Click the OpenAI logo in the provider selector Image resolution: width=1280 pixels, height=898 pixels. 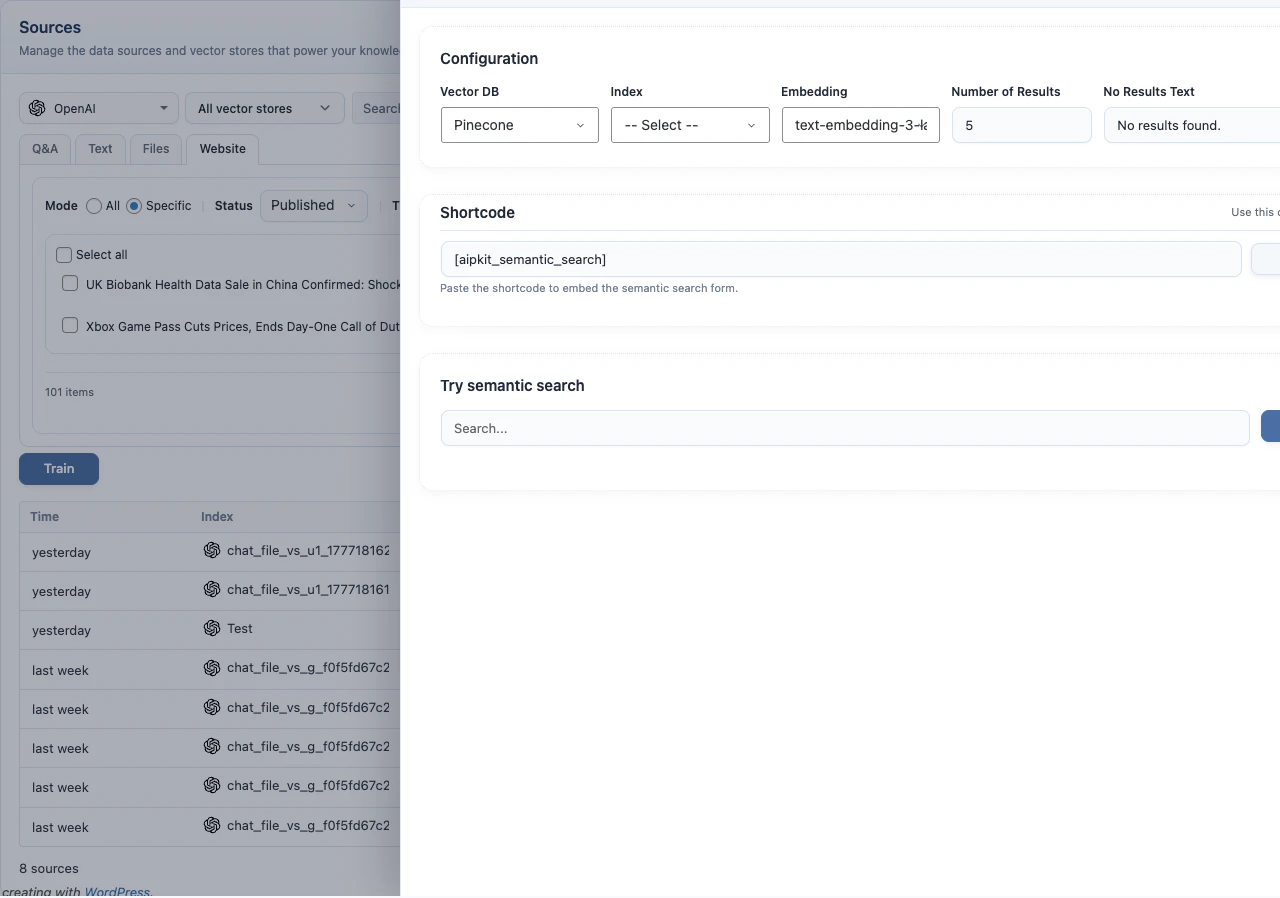click(37, 108)
